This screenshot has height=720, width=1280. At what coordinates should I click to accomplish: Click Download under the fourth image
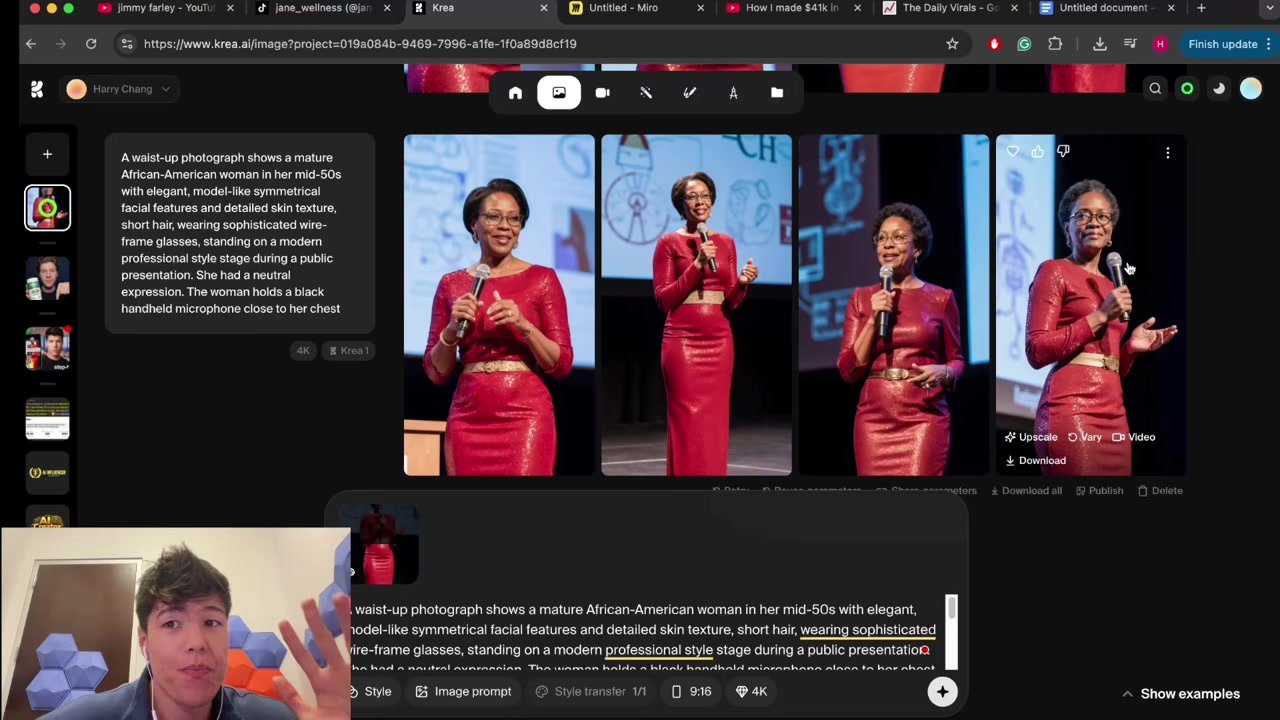click(1035, 460)
